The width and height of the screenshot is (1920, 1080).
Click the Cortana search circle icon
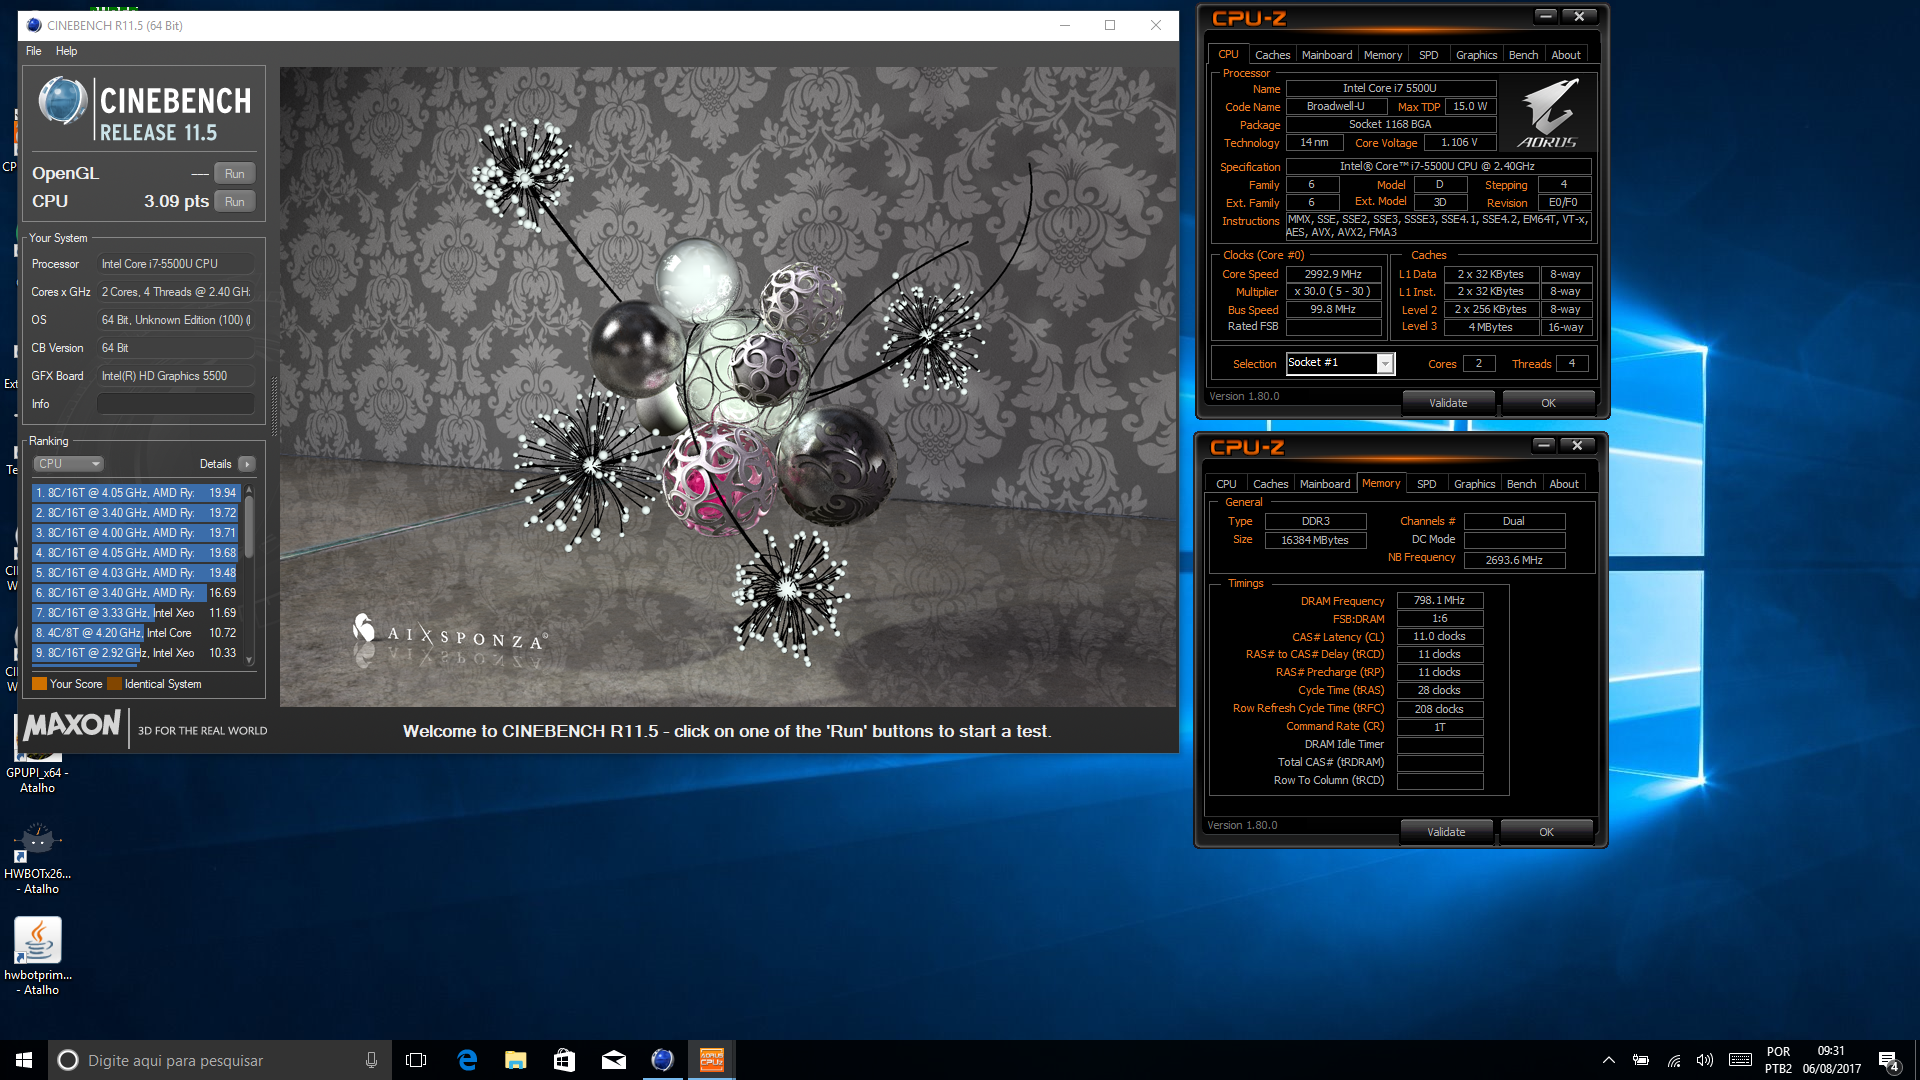point(67,1060)
